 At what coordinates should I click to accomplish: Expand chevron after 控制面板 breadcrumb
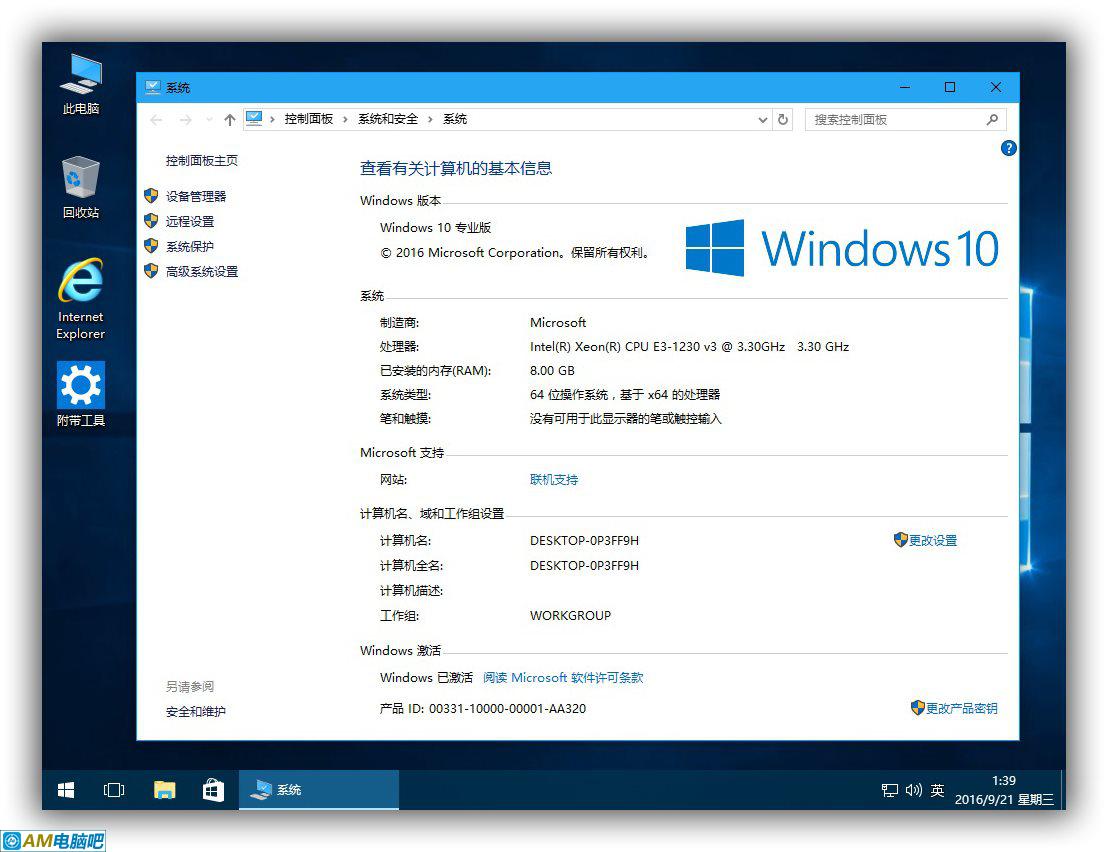coord(345,119)
